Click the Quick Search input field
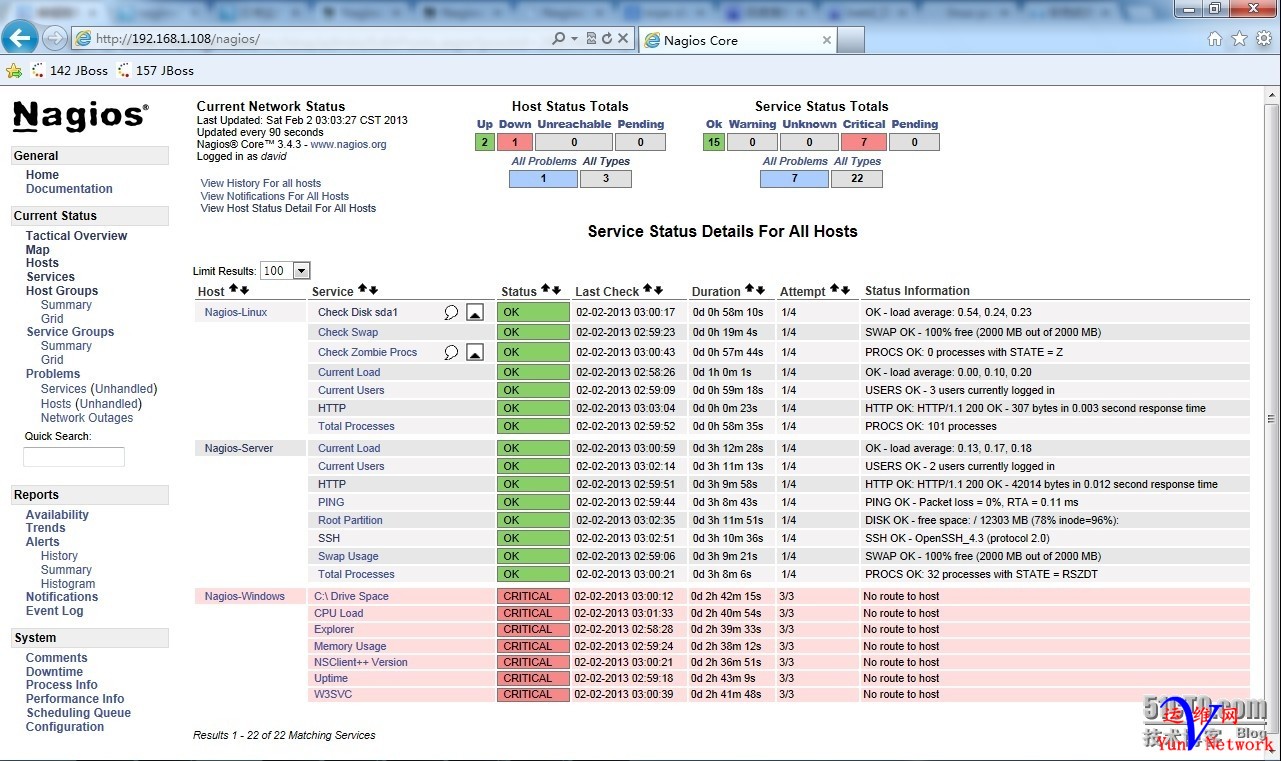Screen dimensions: 1281x761 pos(74,457)
